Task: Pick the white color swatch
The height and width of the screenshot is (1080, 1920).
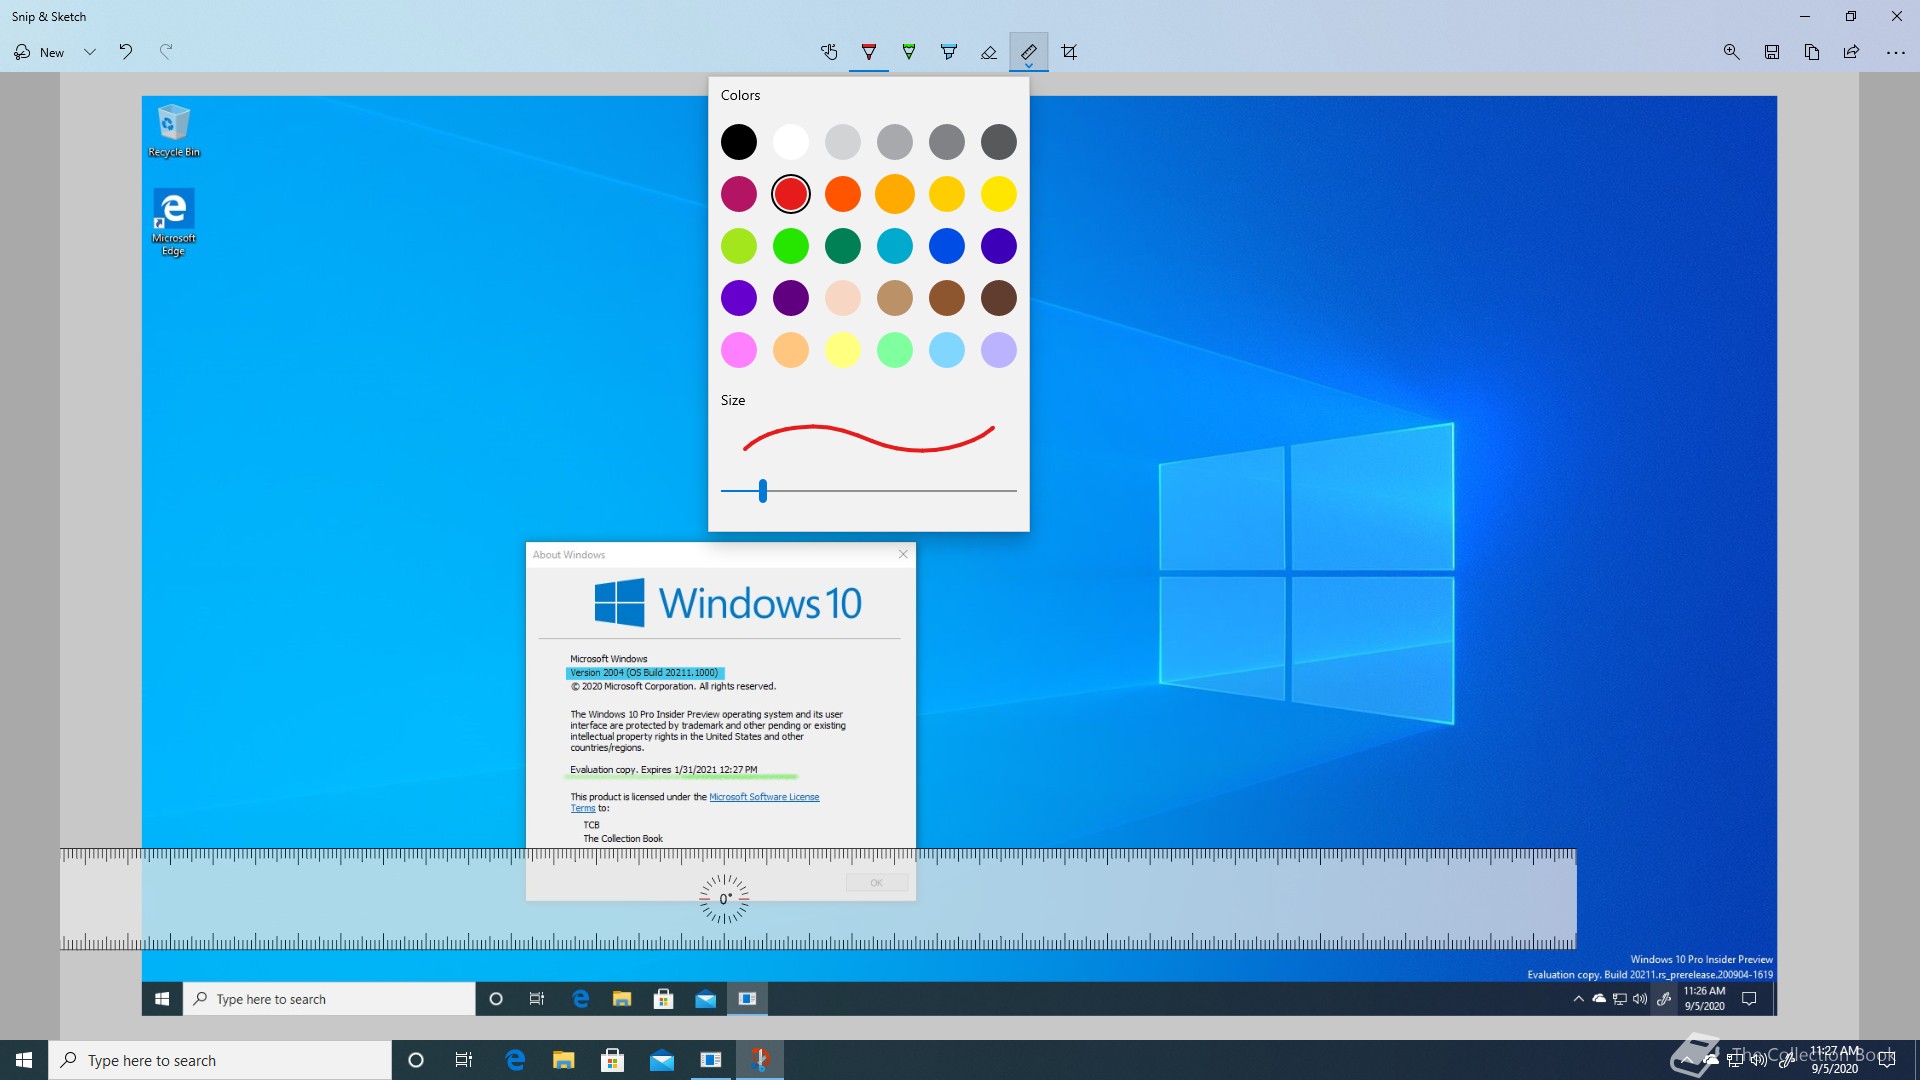Action: (791, 142)
